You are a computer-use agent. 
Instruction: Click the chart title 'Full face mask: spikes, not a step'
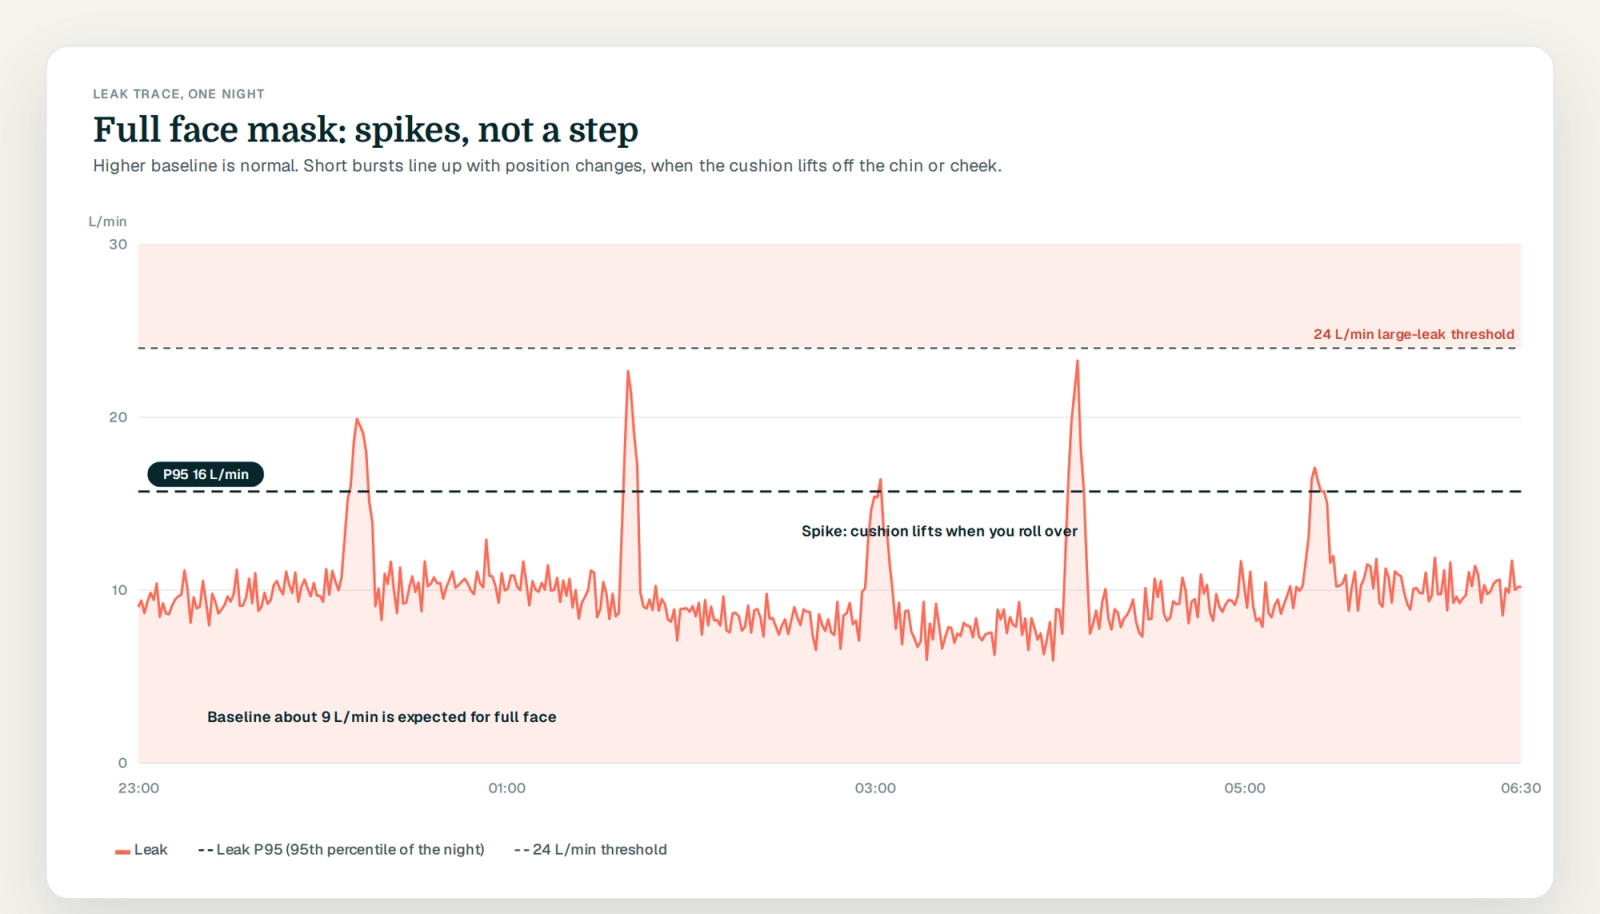click(x=366, y=130)
